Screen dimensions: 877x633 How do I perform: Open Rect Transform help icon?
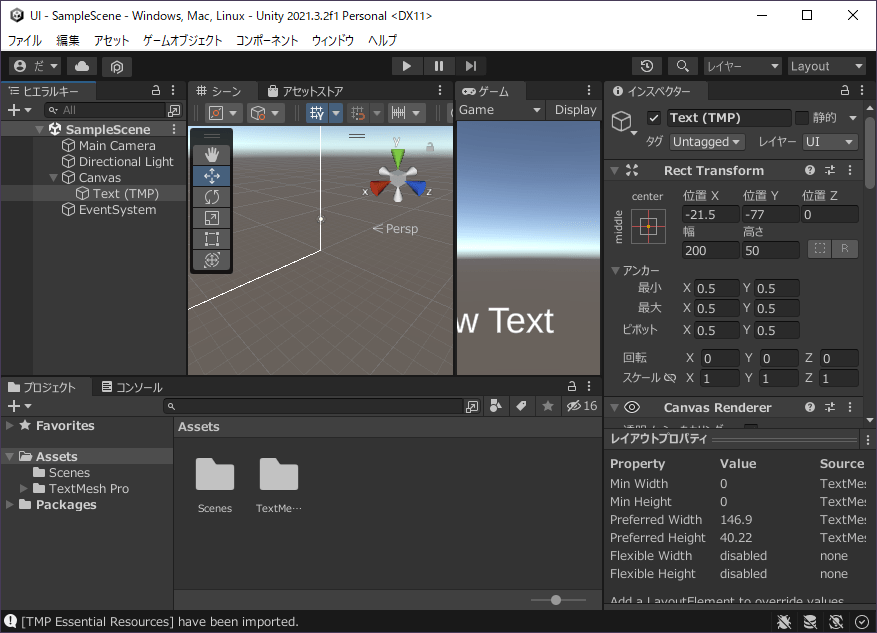click(809, 171)
